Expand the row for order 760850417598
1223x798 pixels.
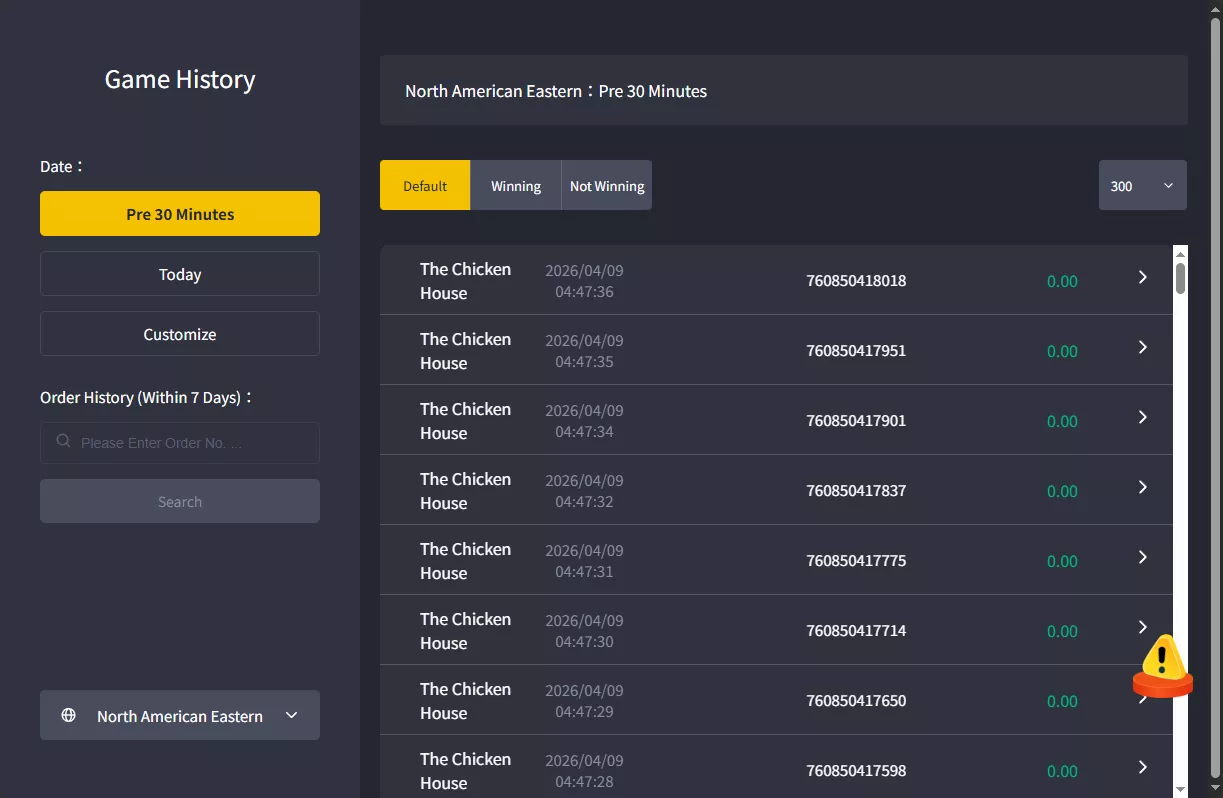coord(1143,767)
